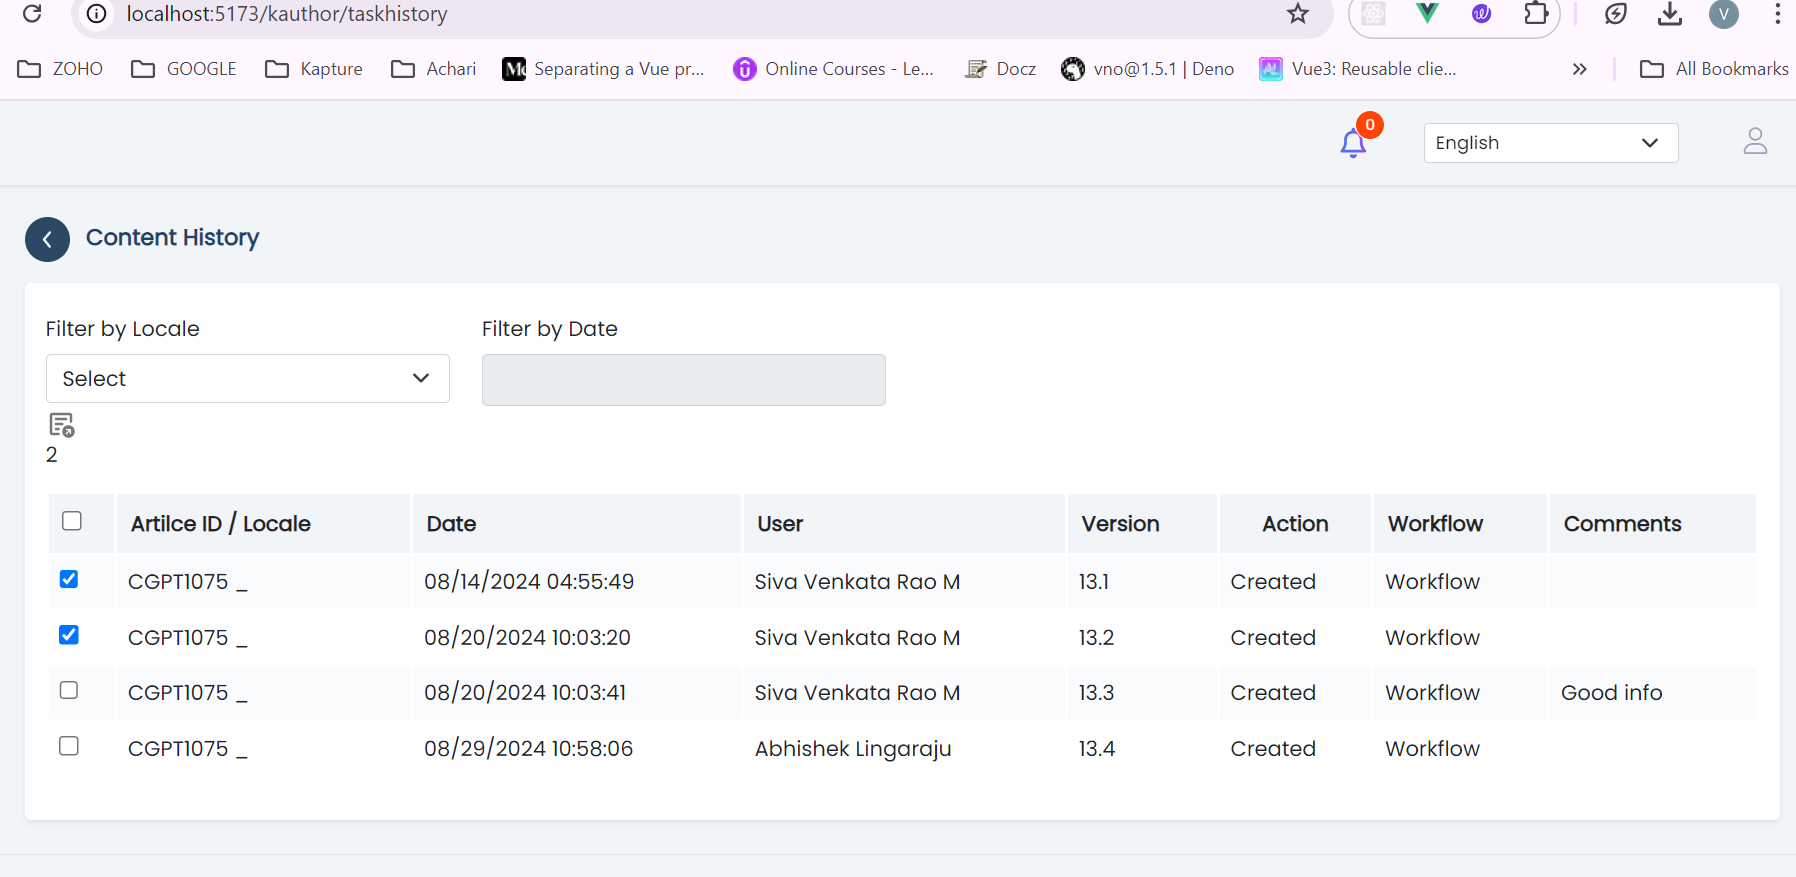The image size is (1796, 877).
Task: Open the All Bookmarks folder
Action: tap(1714, 69)
